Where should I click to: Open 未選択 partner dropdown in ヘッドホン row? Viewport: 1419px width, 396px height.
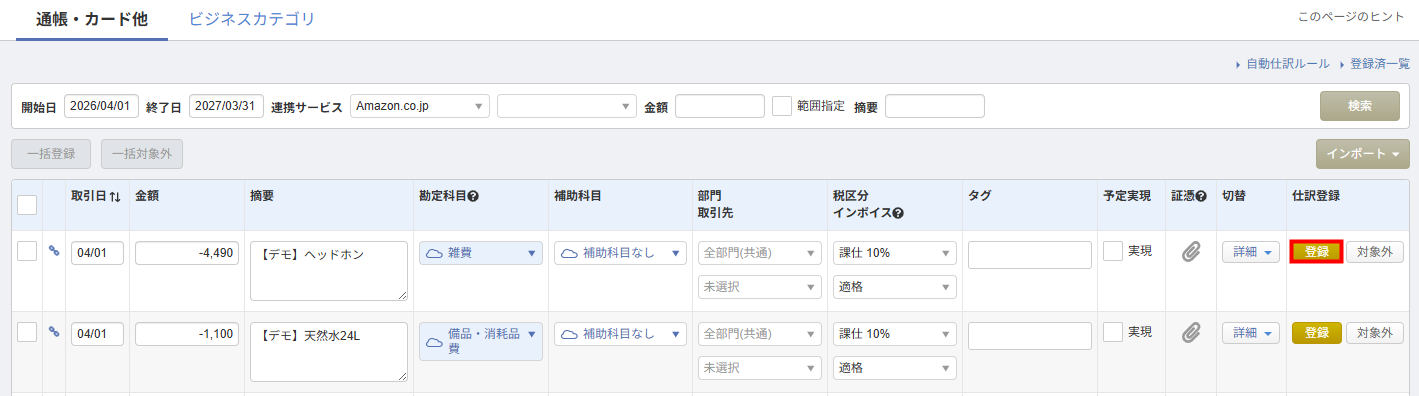coord(759,287)
